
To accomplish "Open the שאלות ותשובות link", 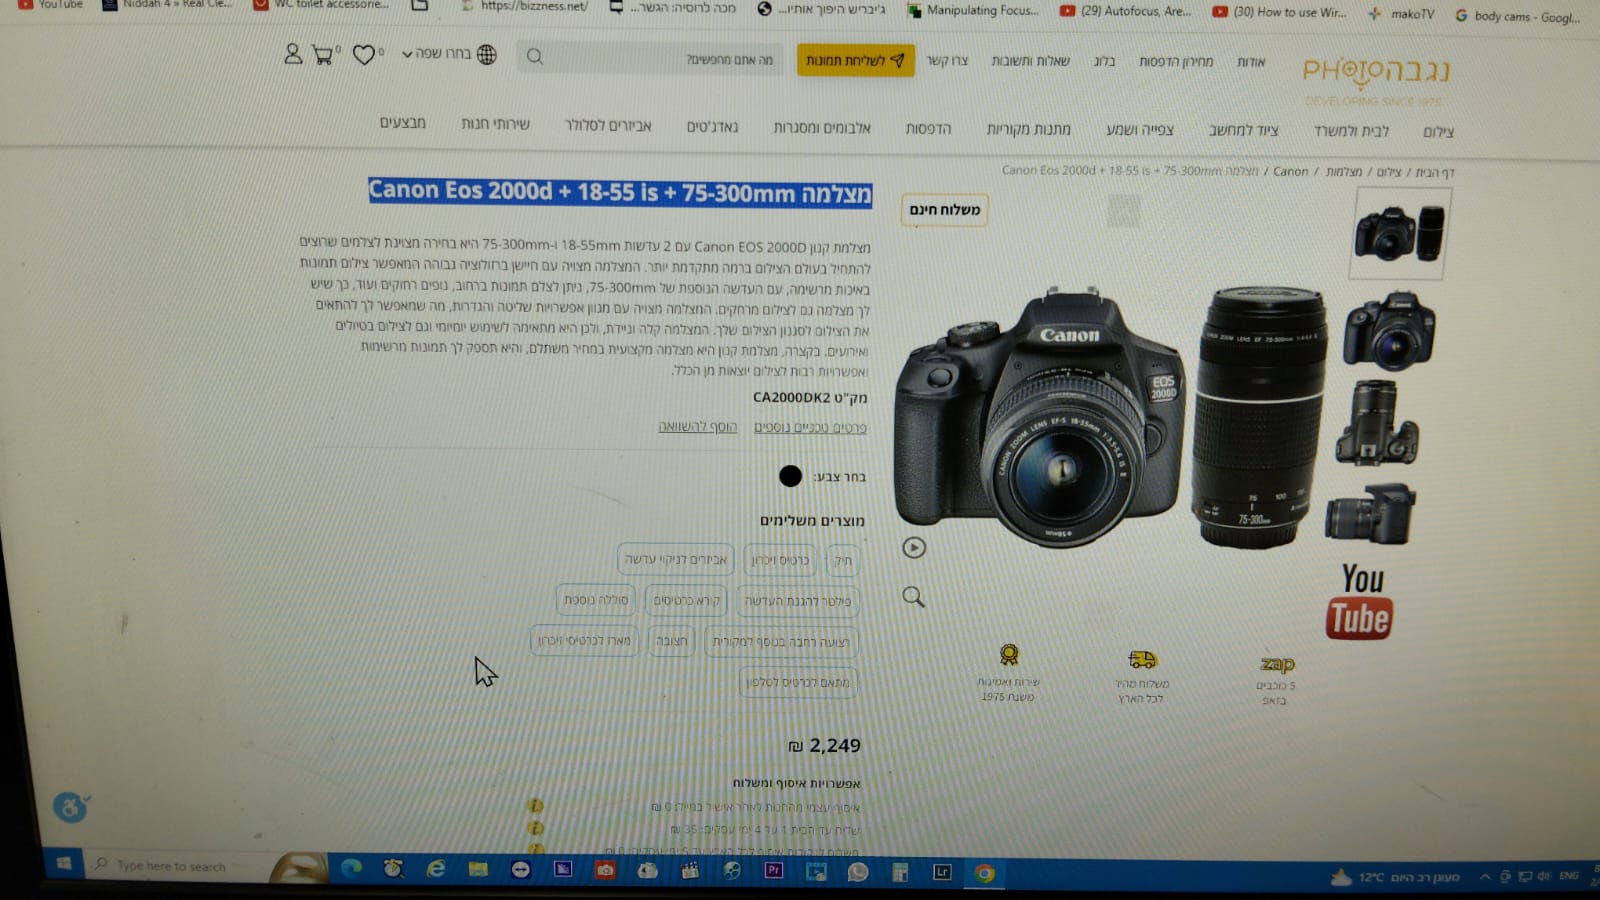I will pyautogui.click(x=1030, y=61).
